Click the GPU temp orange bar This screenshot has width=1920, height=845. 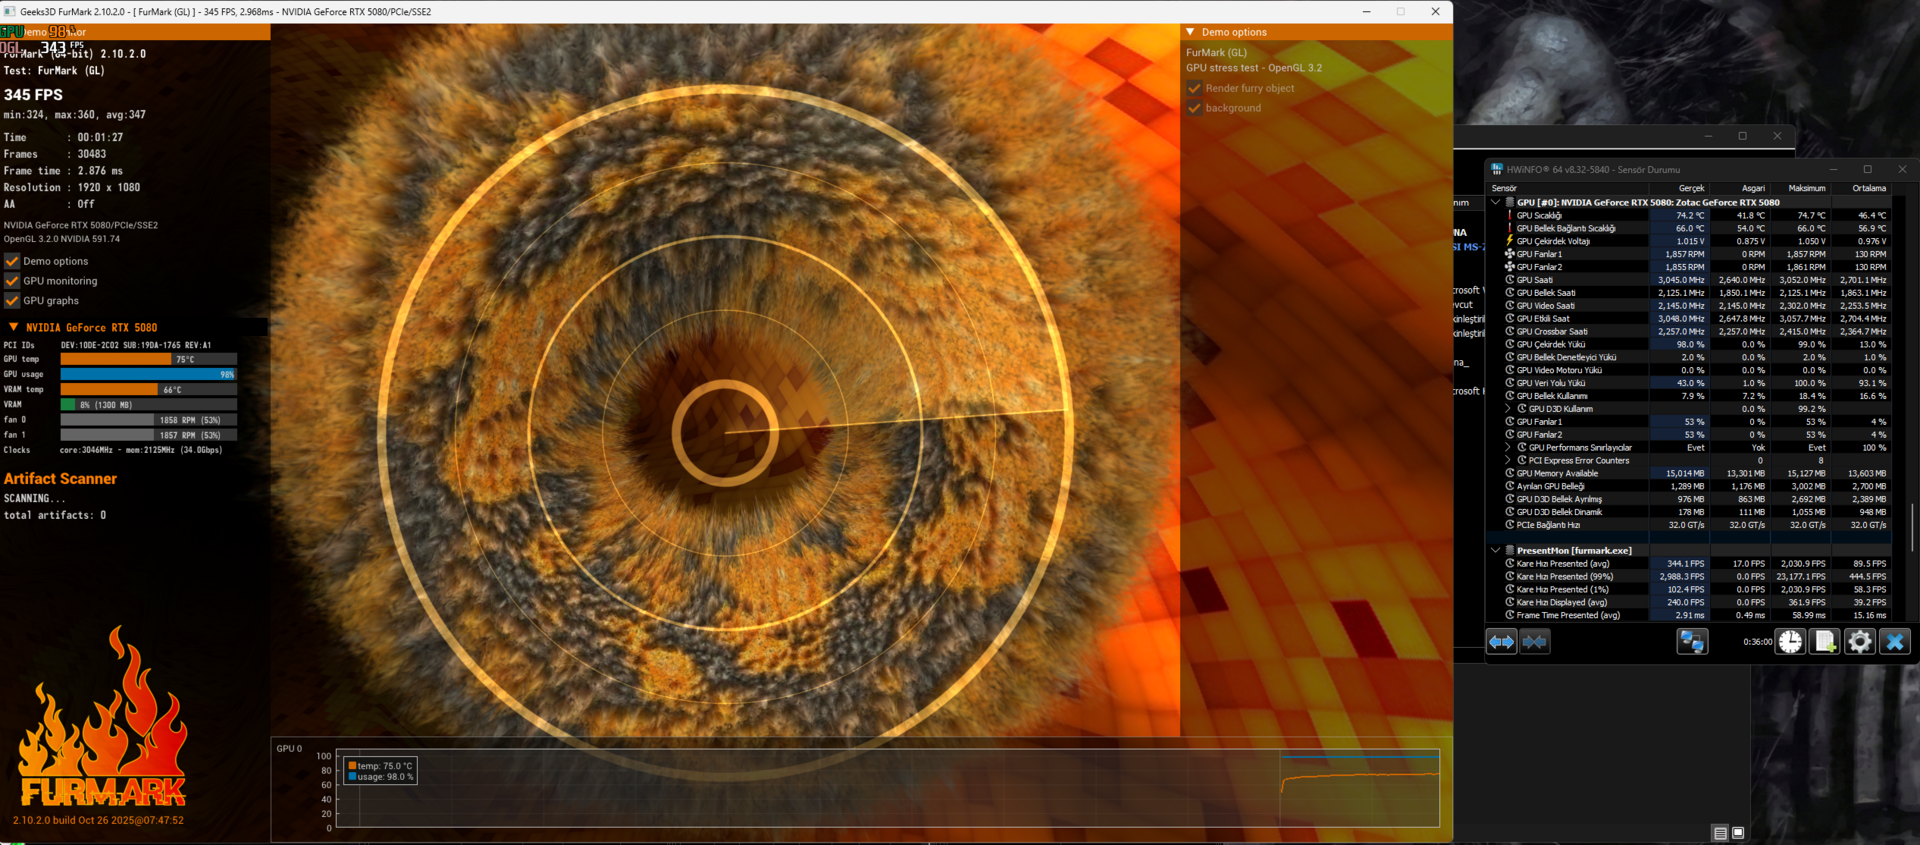(x=116, y=359)
